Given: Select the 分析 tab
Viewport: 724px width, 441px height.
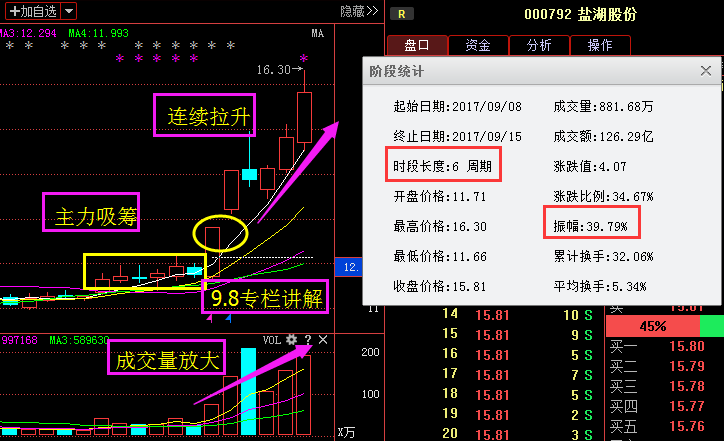Looking at the screenshot, I should (538, 45).
